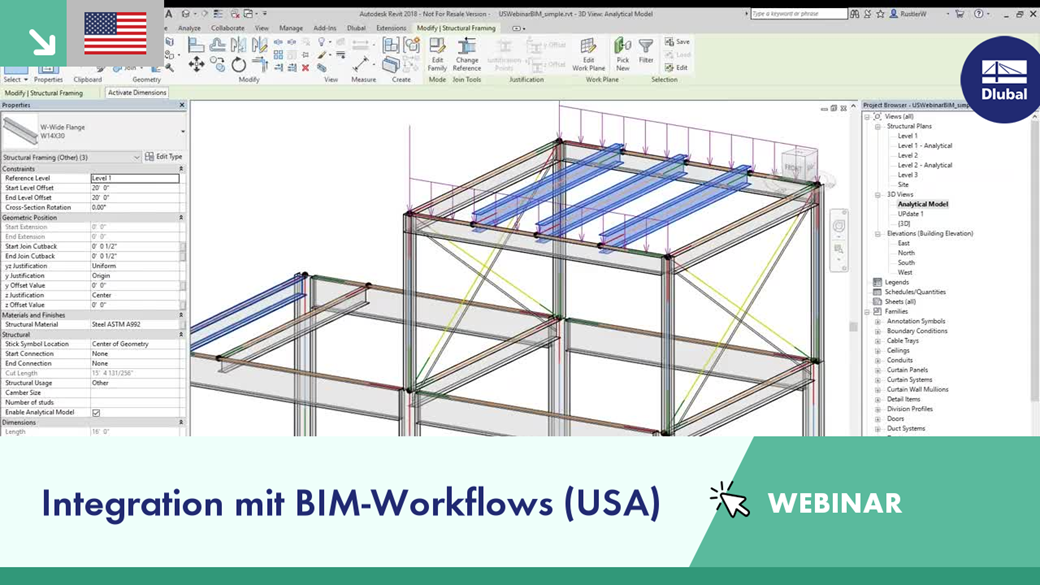Select the Offset tool
This screenshot has height=585, width=1040.
[x=218, y=45]
